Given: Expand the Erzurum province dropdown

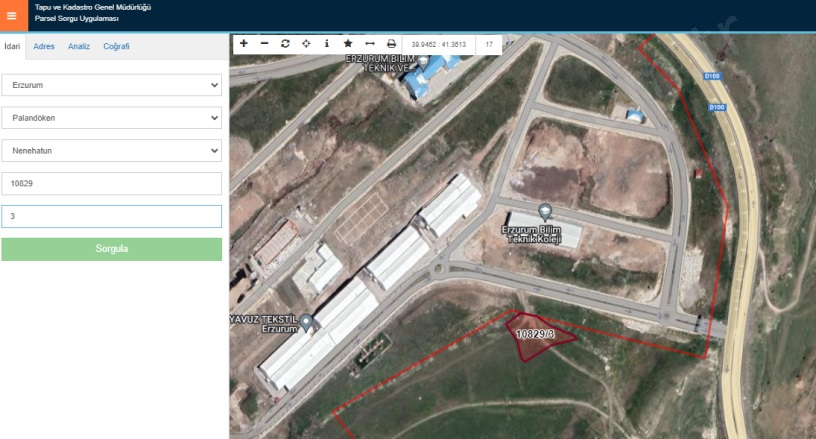Looking at the screenshot, I should 111,86.
